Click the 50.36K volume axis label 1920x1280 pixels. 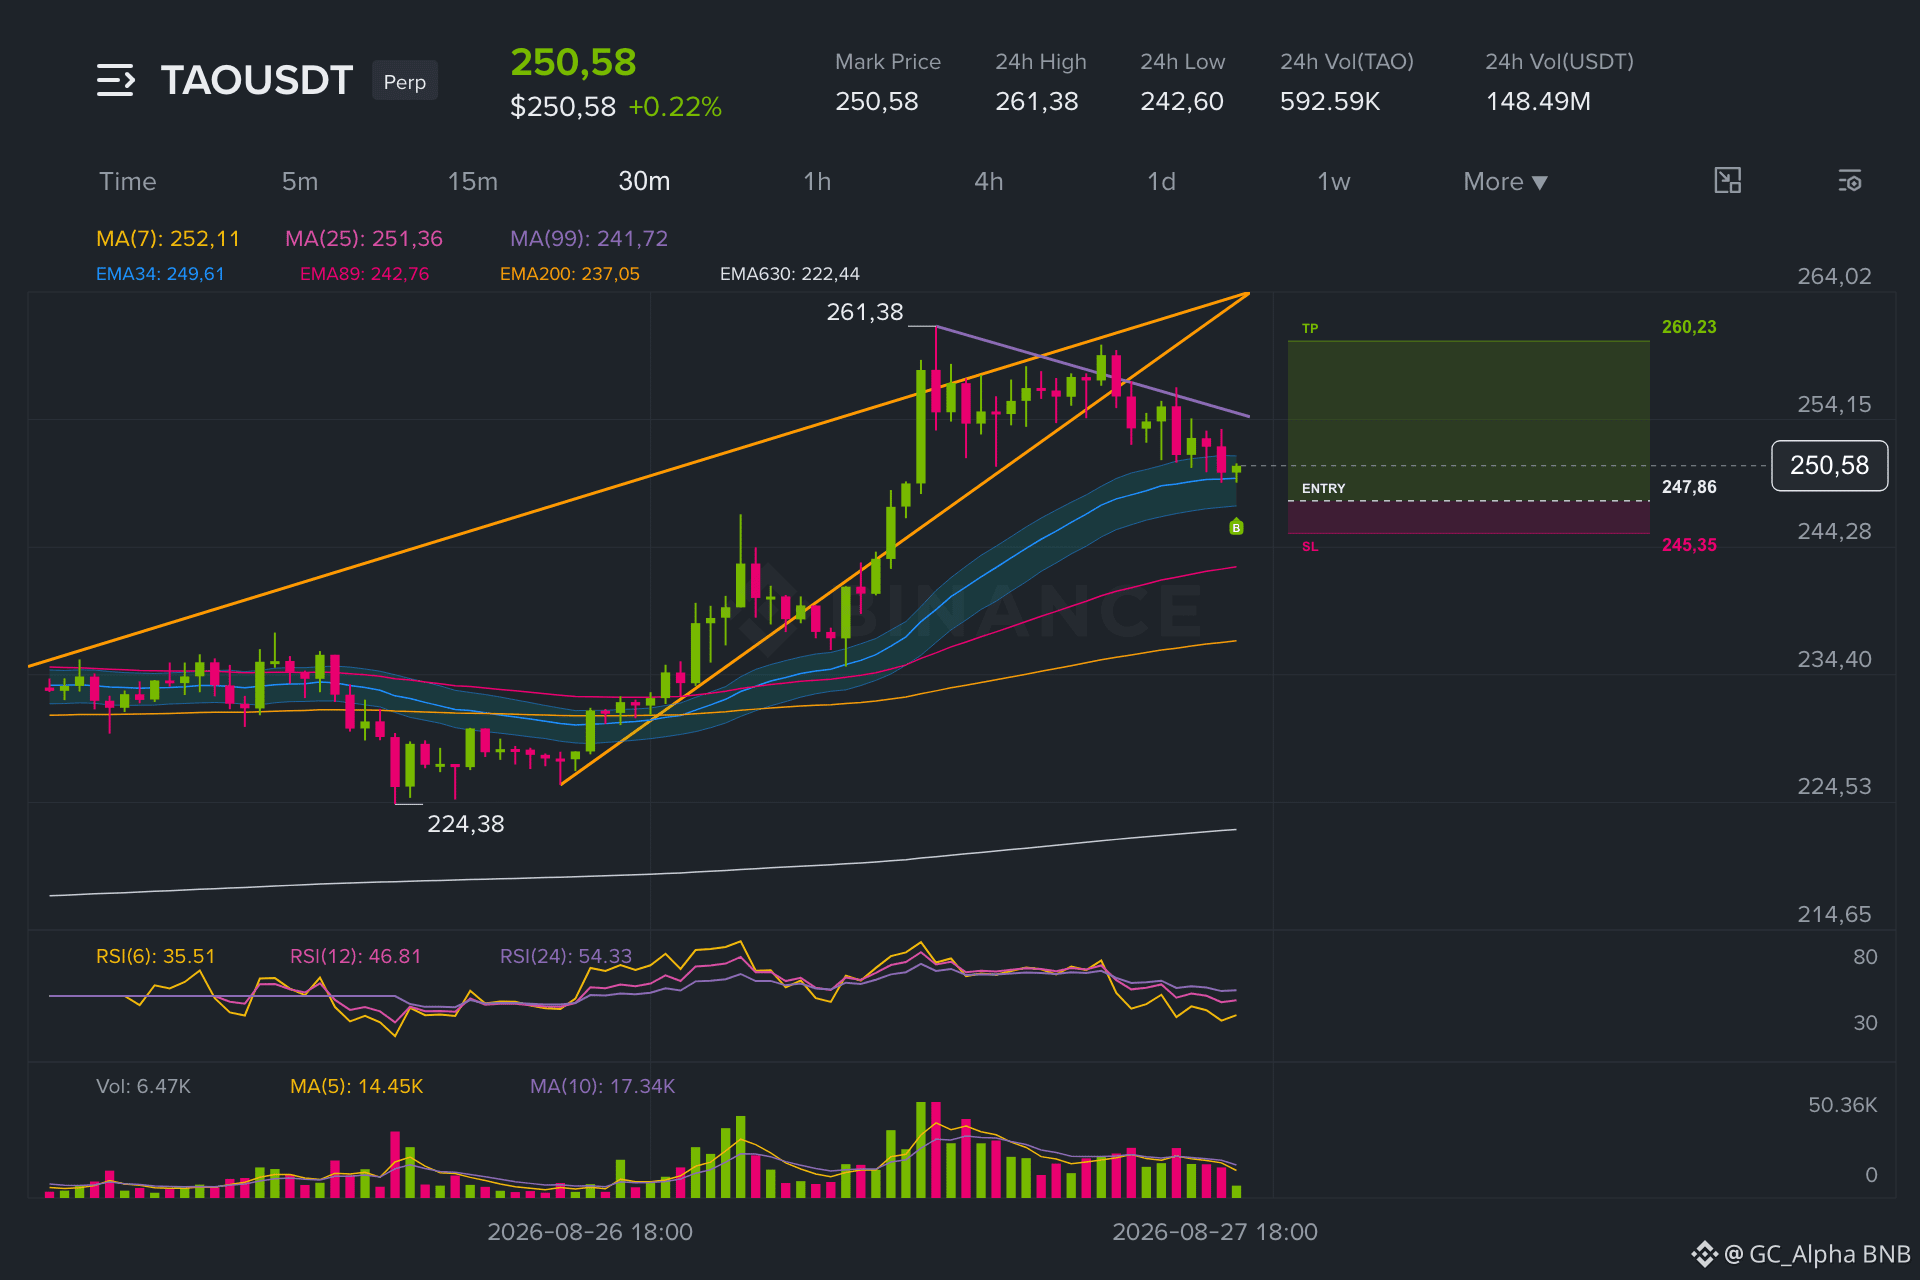[x=1842, y=1106]
